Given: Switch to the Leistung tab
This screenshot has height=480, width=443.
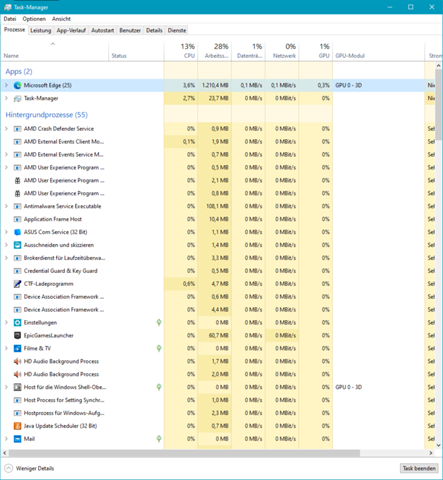Looking at the screenshot, I should [x=41, y=30].
